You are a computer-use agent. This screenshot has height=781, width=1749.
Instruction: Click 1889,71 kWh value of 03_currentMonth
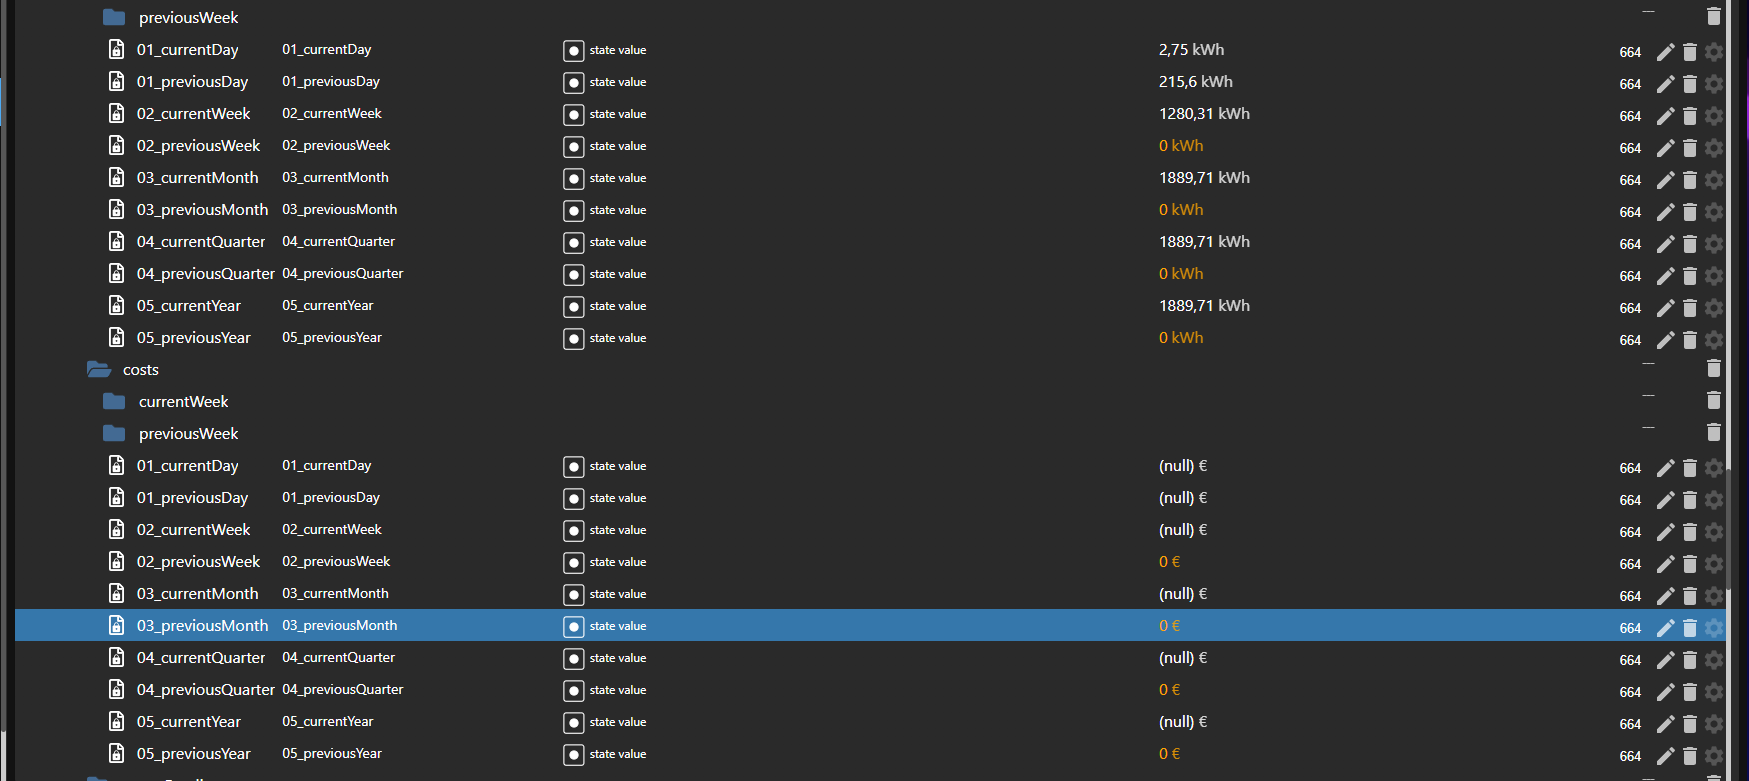pyautogui.click(x=1204, y=177)
